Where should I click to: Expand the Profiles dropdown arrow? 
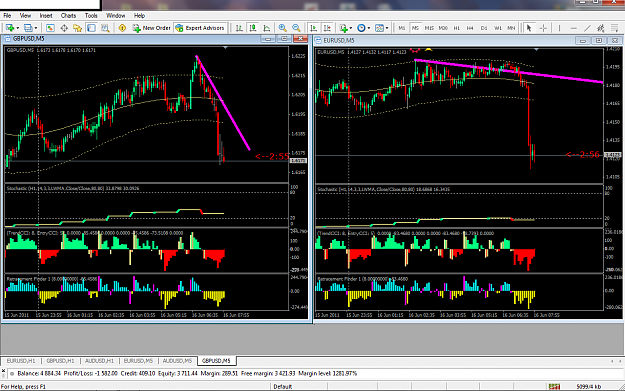click(x=36, y=28)
